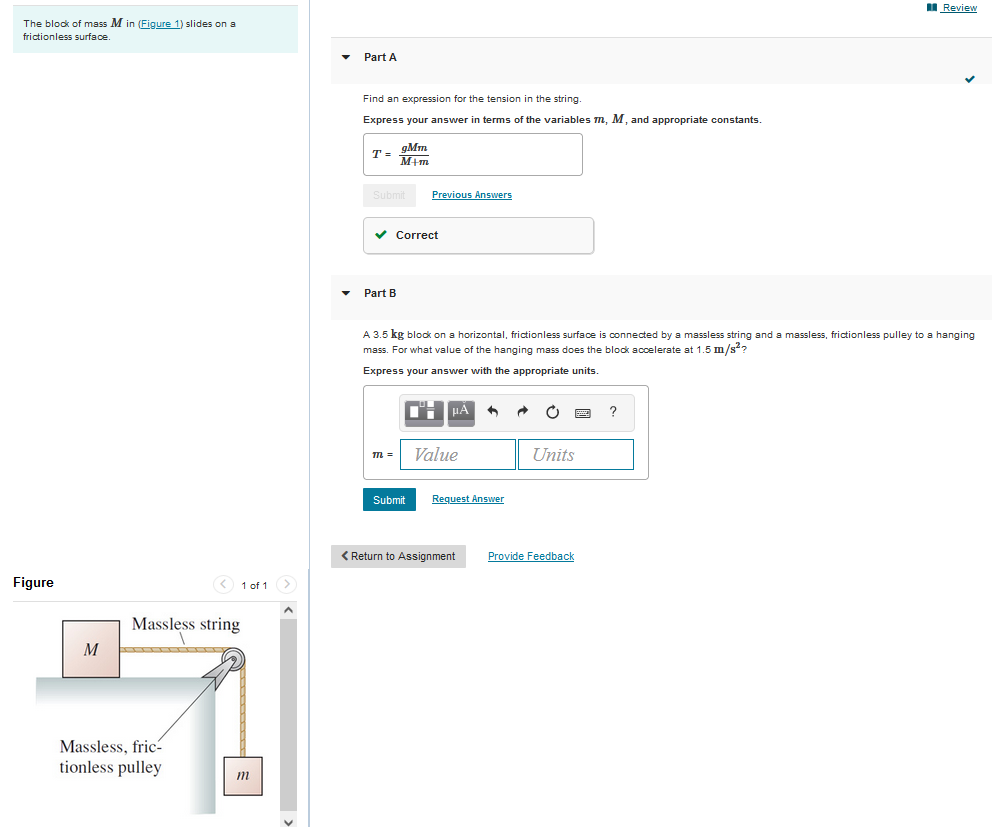Click inside the Units input field
1001x827 pixels.
tap(575, 454)
